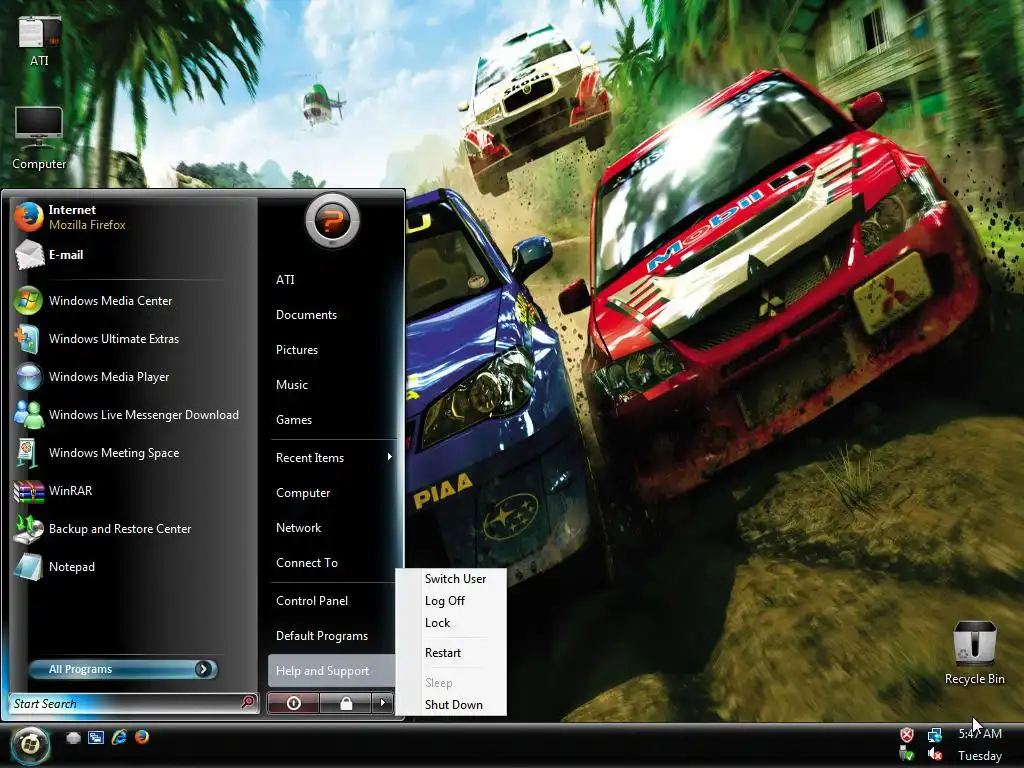Click the padlock lock button
The height and width of the screenshot is (768, 1024).
click(346, 703)
